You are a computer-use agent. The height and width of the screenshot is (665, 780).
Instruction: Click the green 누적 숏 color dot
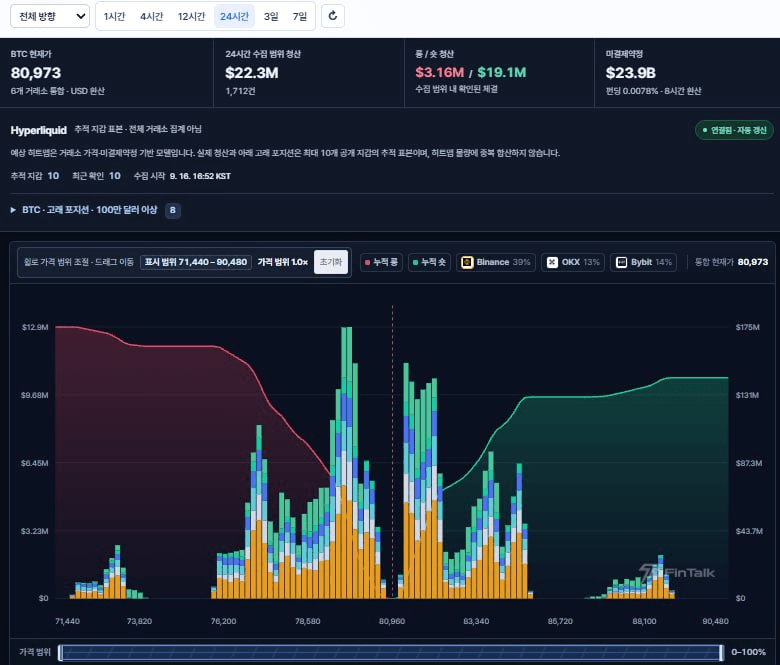click(x=415, y=263)
